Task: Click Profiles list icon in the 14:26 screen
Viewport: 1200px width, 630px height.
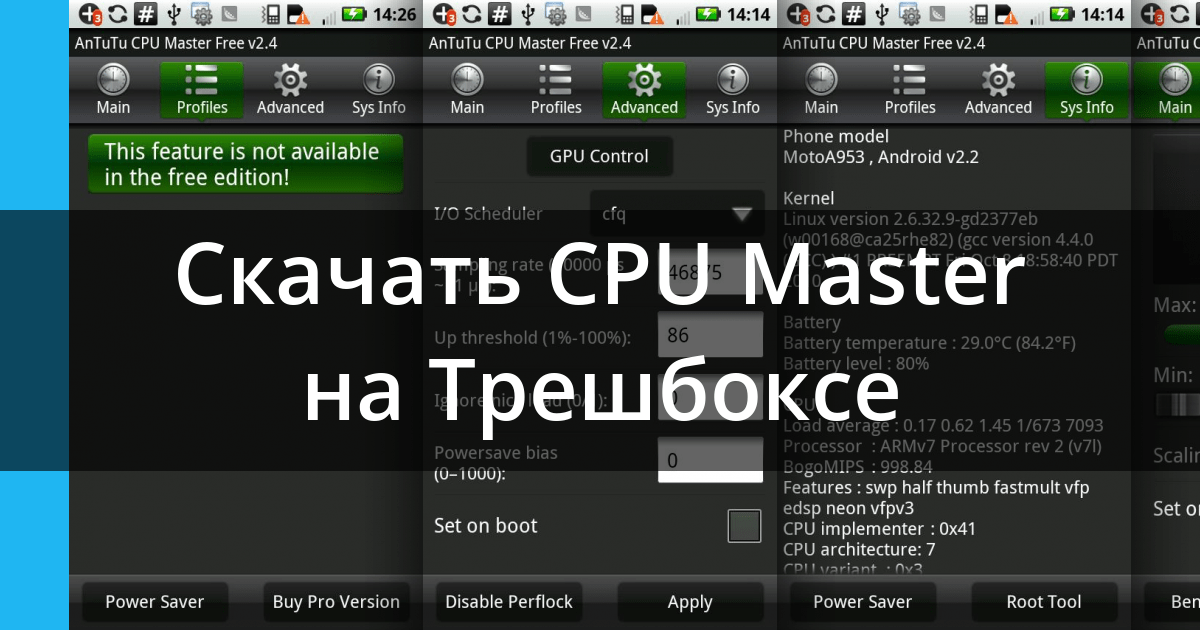Action: (201, 79)
